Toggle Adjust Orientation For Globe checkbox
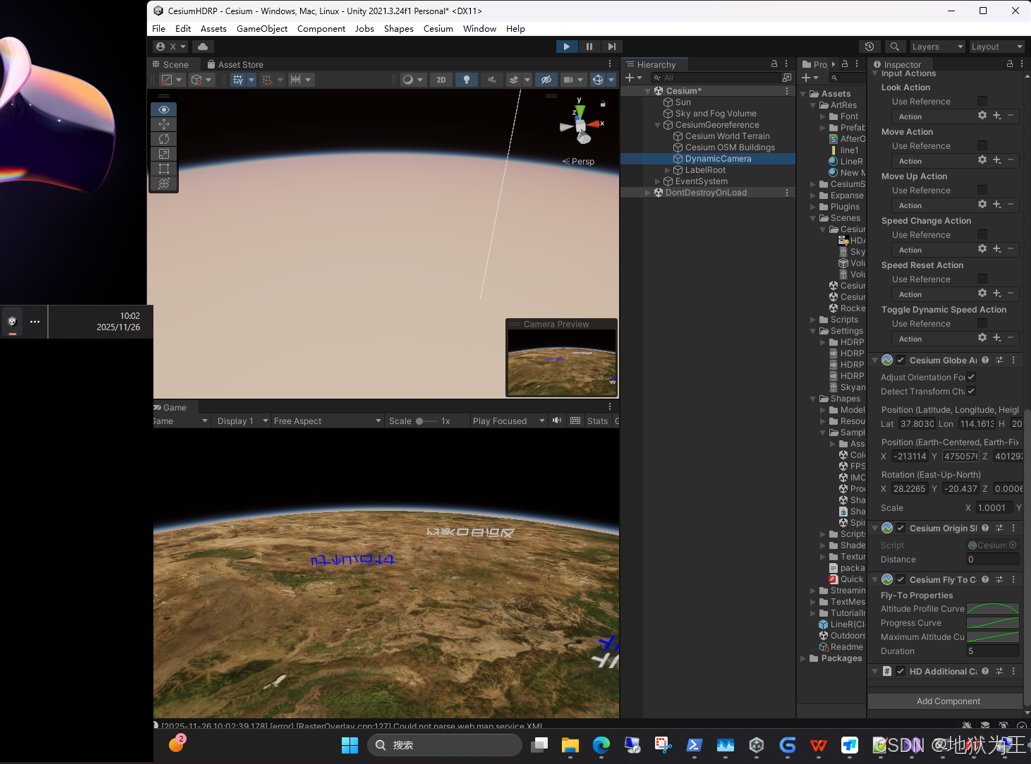Screen dimensions: 1031x764 (971, 377)
